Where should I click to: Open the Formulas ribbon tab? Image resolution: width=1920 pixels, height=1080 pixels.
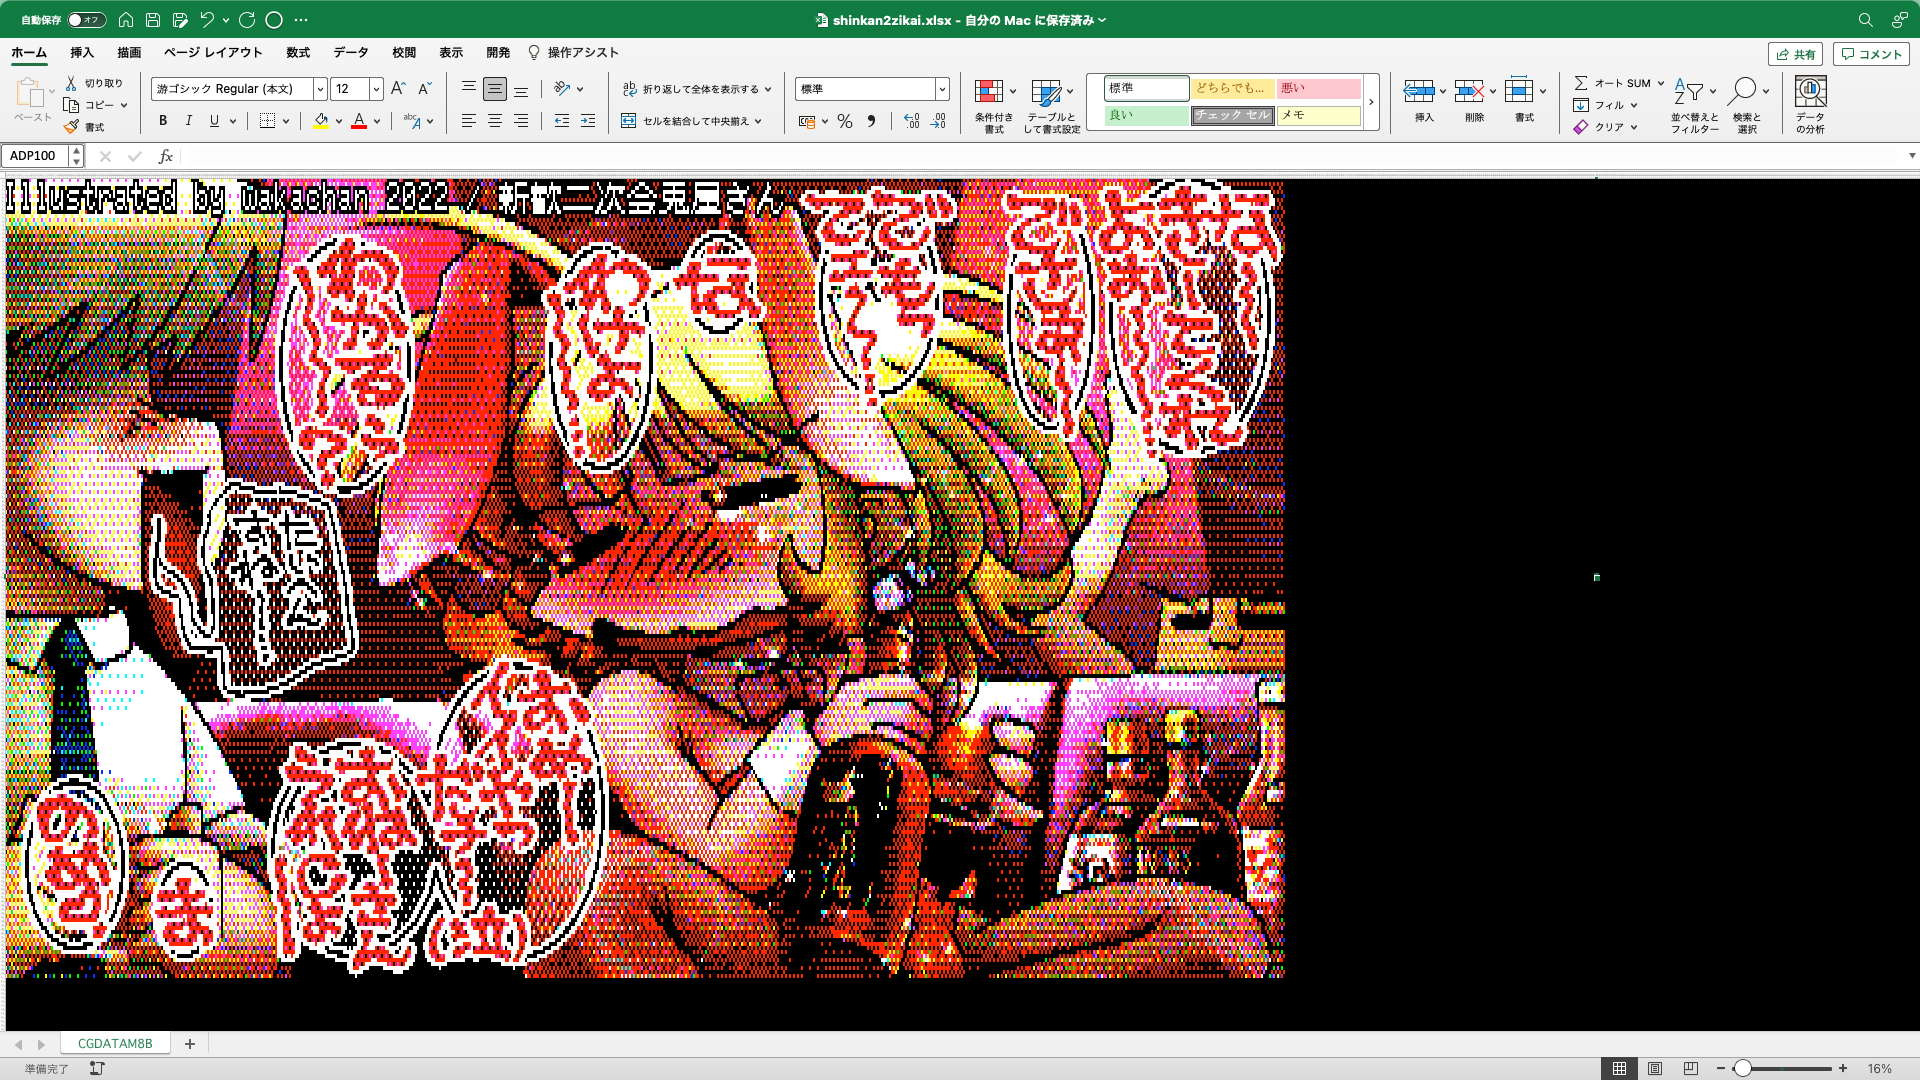tap(298, 52)
